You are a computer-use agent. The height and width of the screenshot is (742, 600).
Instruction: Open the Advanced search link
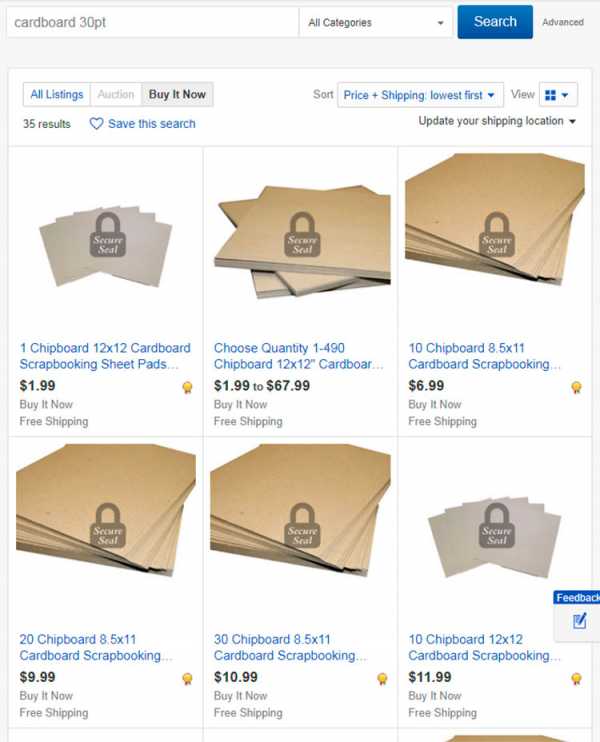tap(563, 22)
